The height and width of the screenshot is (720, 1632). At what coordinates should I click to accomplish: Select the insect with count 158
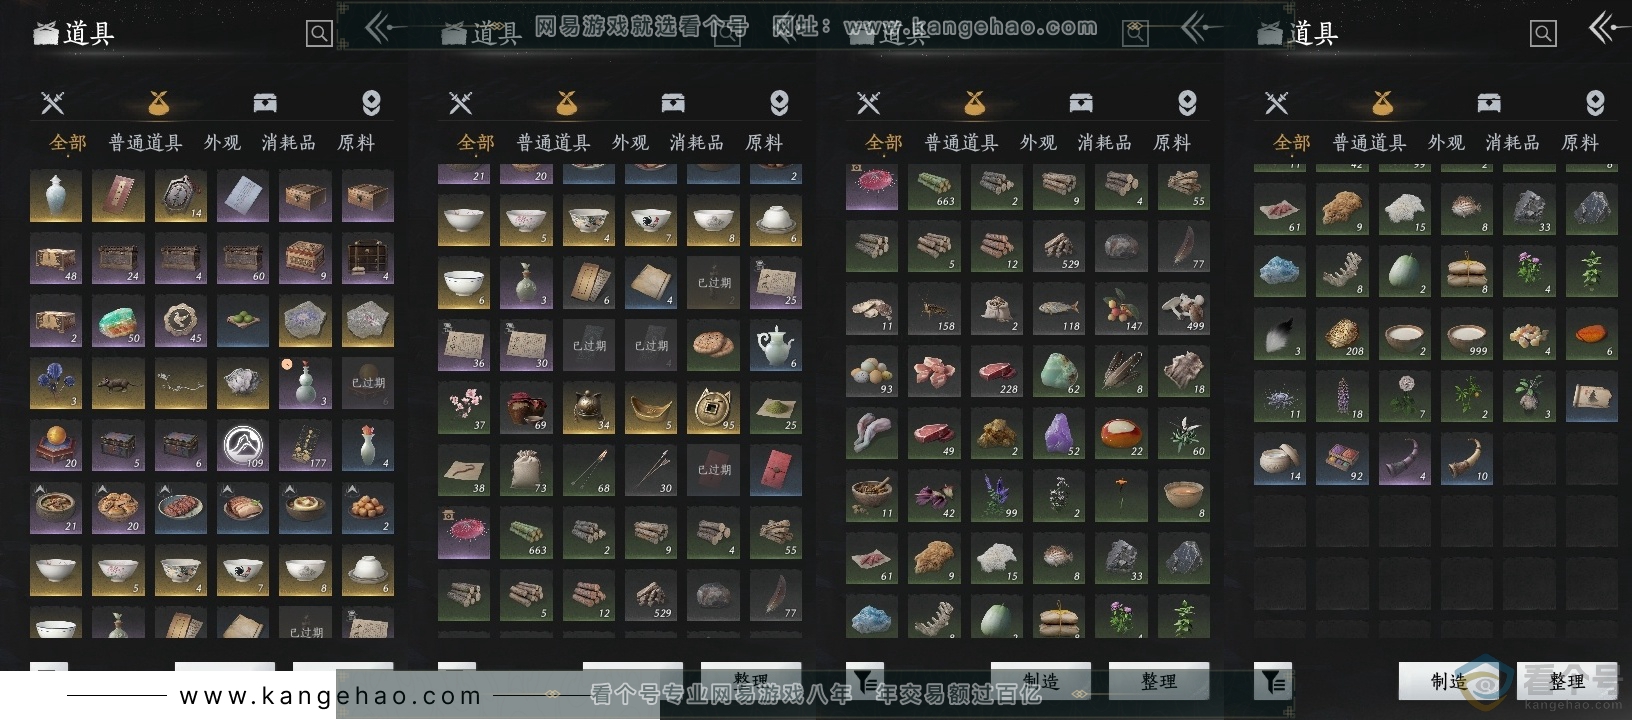(x=934, y=308)
